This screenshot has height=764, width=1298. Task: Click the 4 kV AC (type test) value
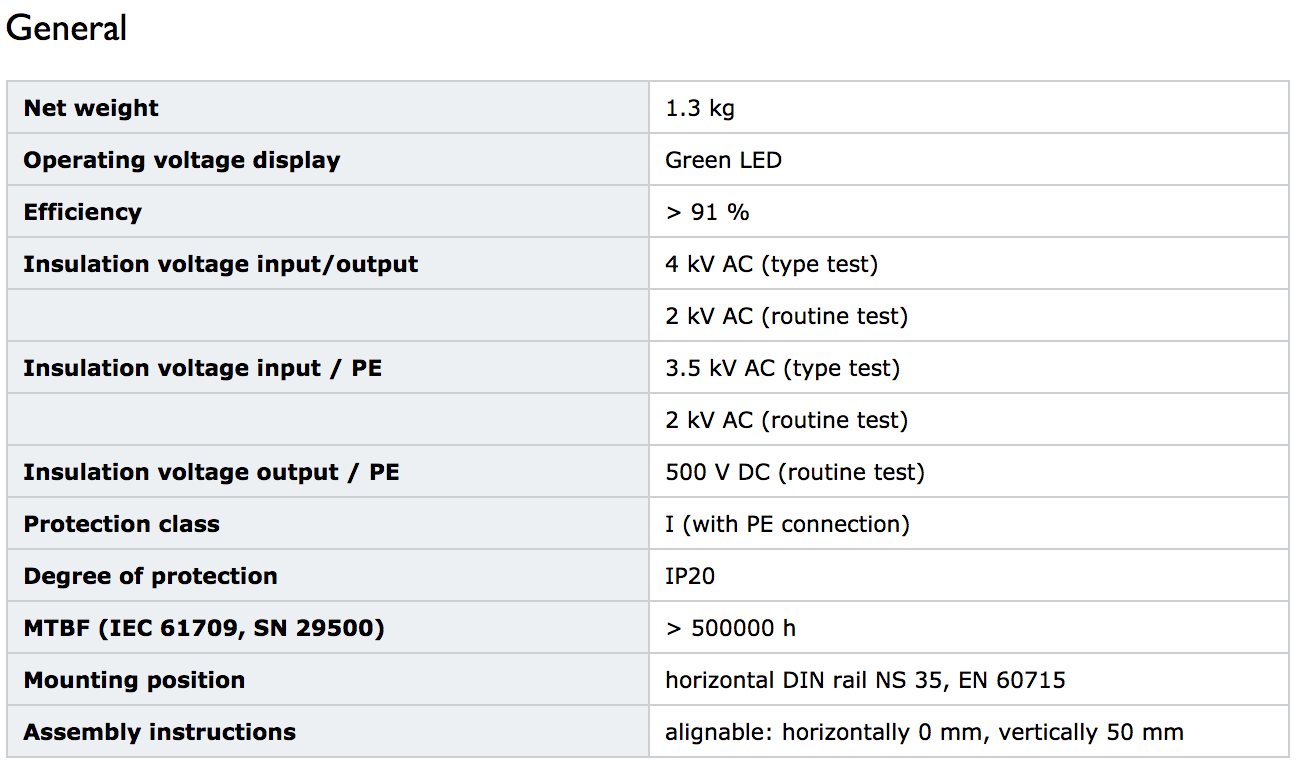pyautogui.click(x=771, y=264)
